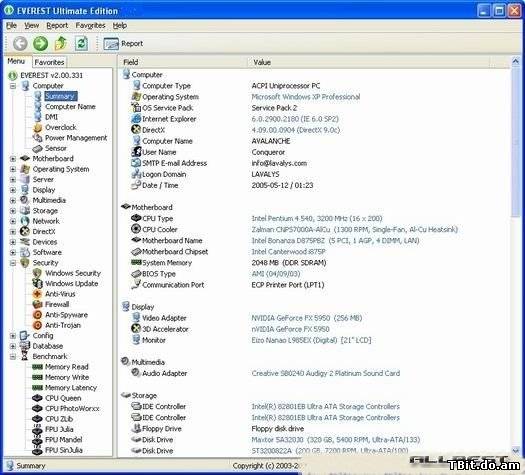Select the Database tree node
This screenshot has width=525, height=475.
[x=48, y=346]
